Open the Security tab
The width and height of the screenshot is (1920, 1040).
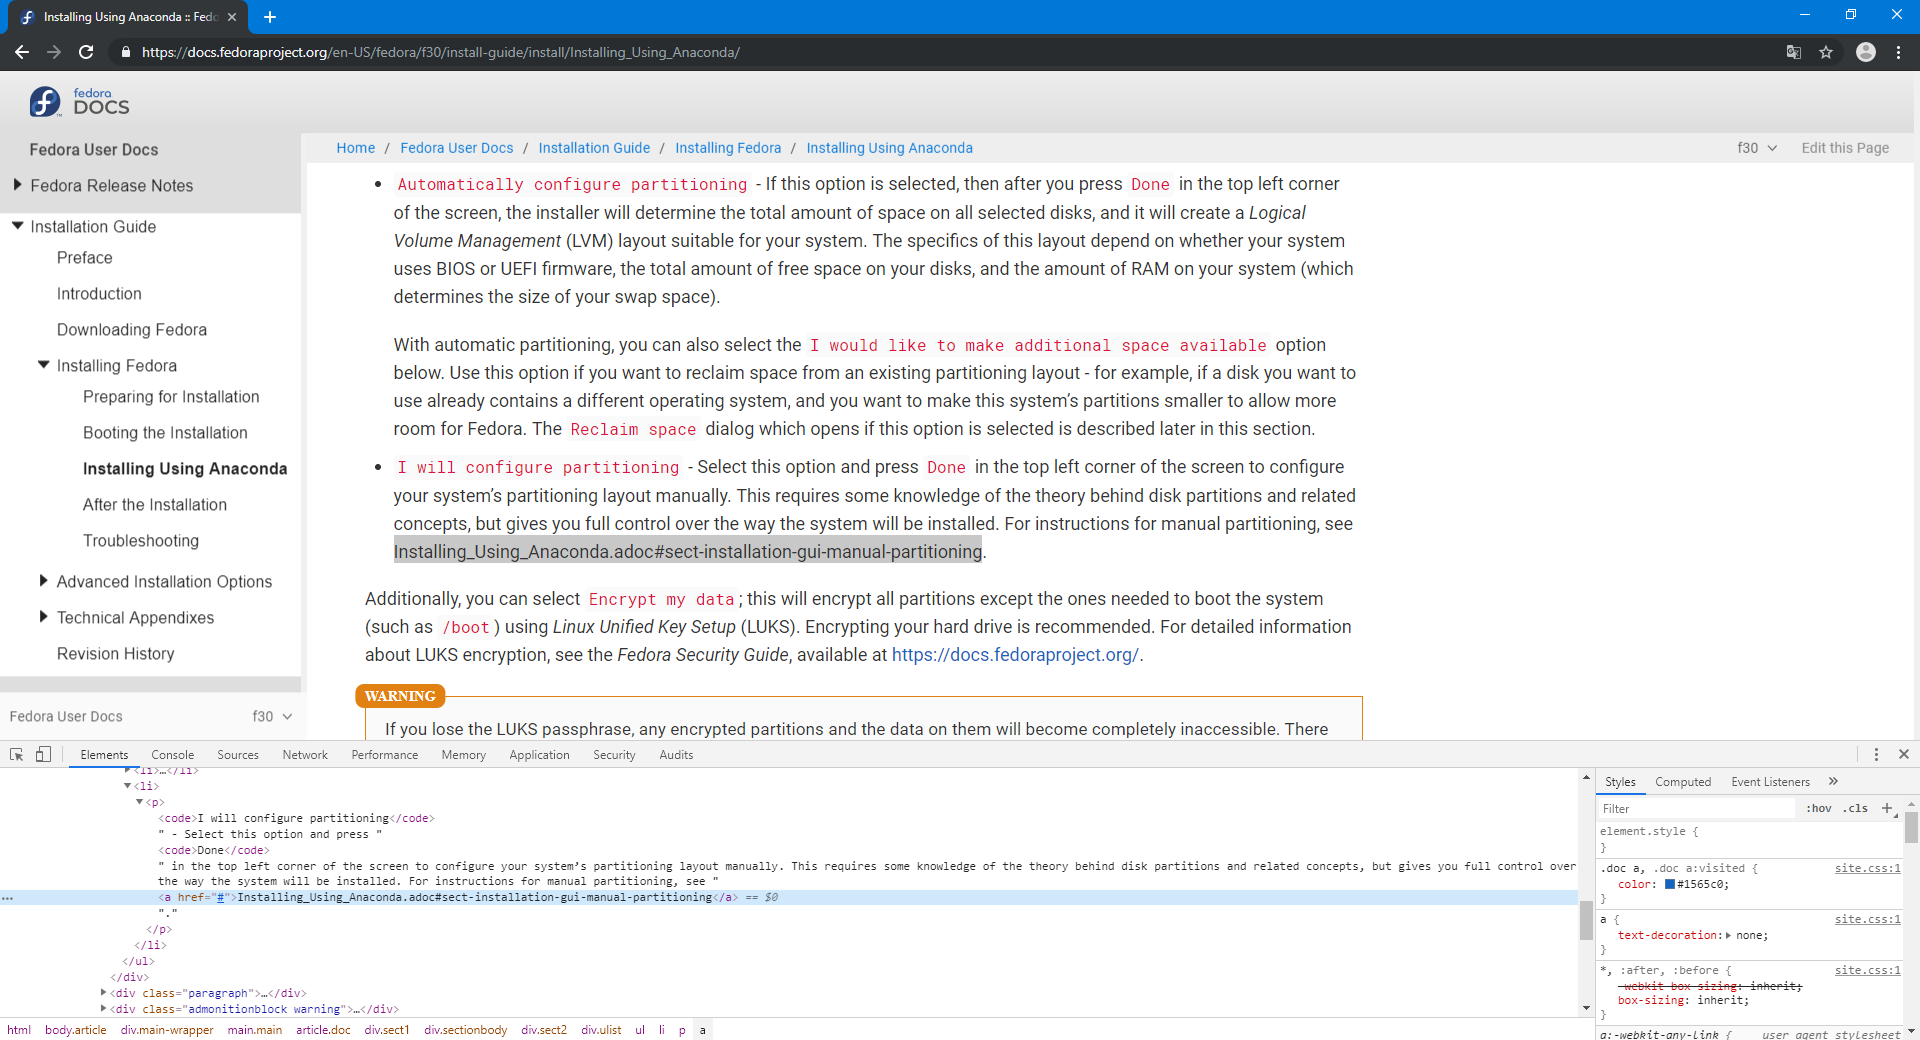click(614, 755)
